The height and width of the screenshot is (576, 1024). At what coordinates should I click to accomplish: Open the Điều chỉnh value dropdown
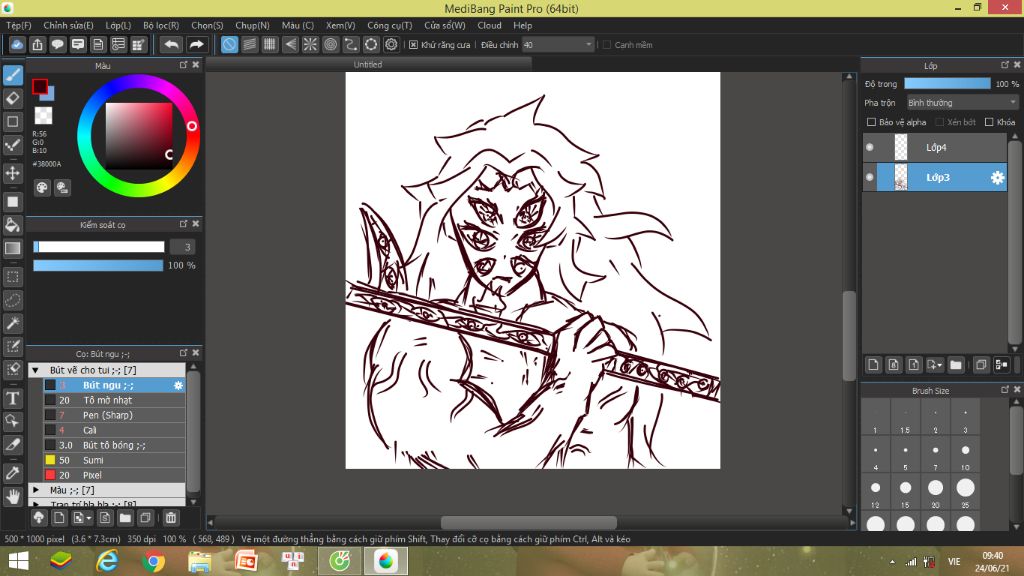558,44
